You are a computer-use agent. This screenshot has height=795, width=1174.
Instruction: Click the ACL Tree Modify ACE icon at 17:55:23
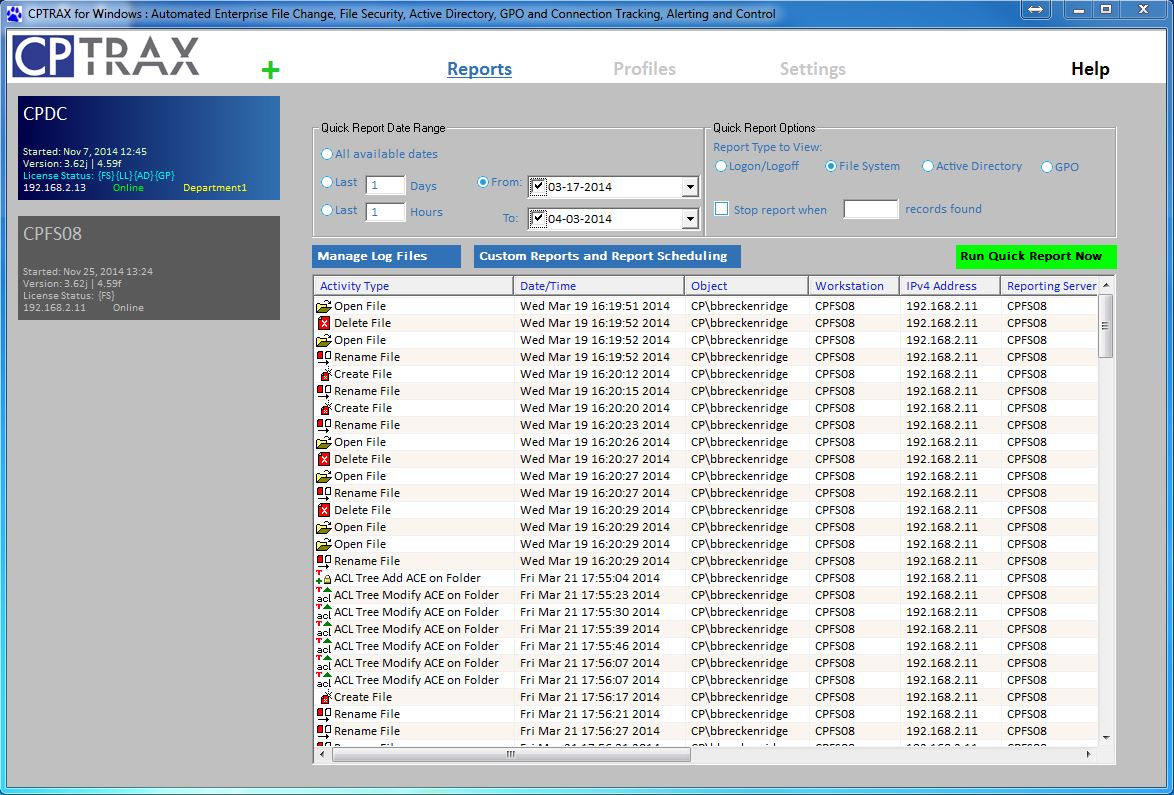click(323, 595)
